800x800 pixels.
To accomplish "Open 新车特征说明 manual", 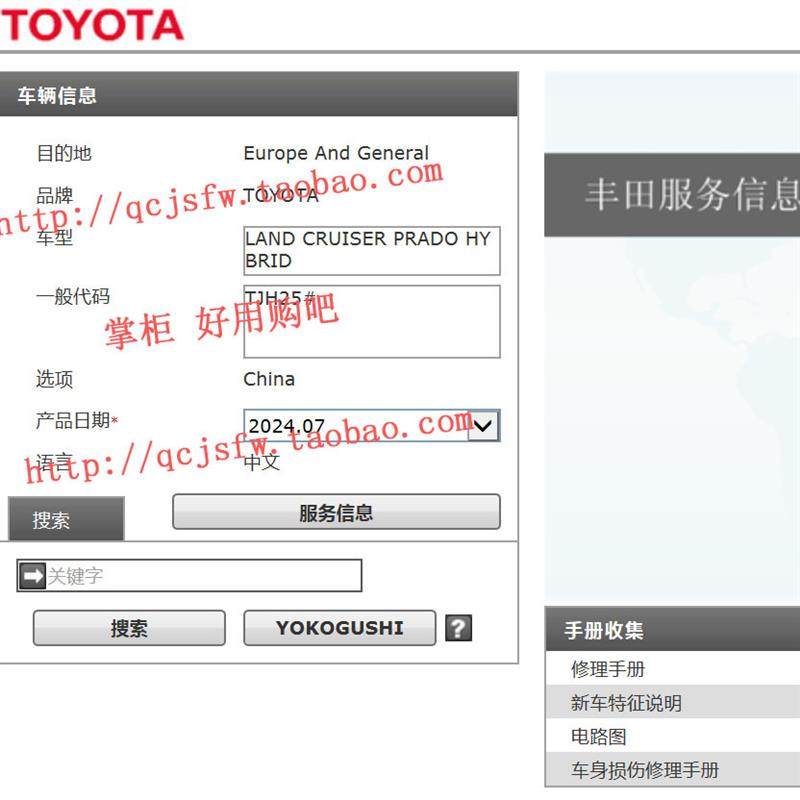I will coord(672,702).
